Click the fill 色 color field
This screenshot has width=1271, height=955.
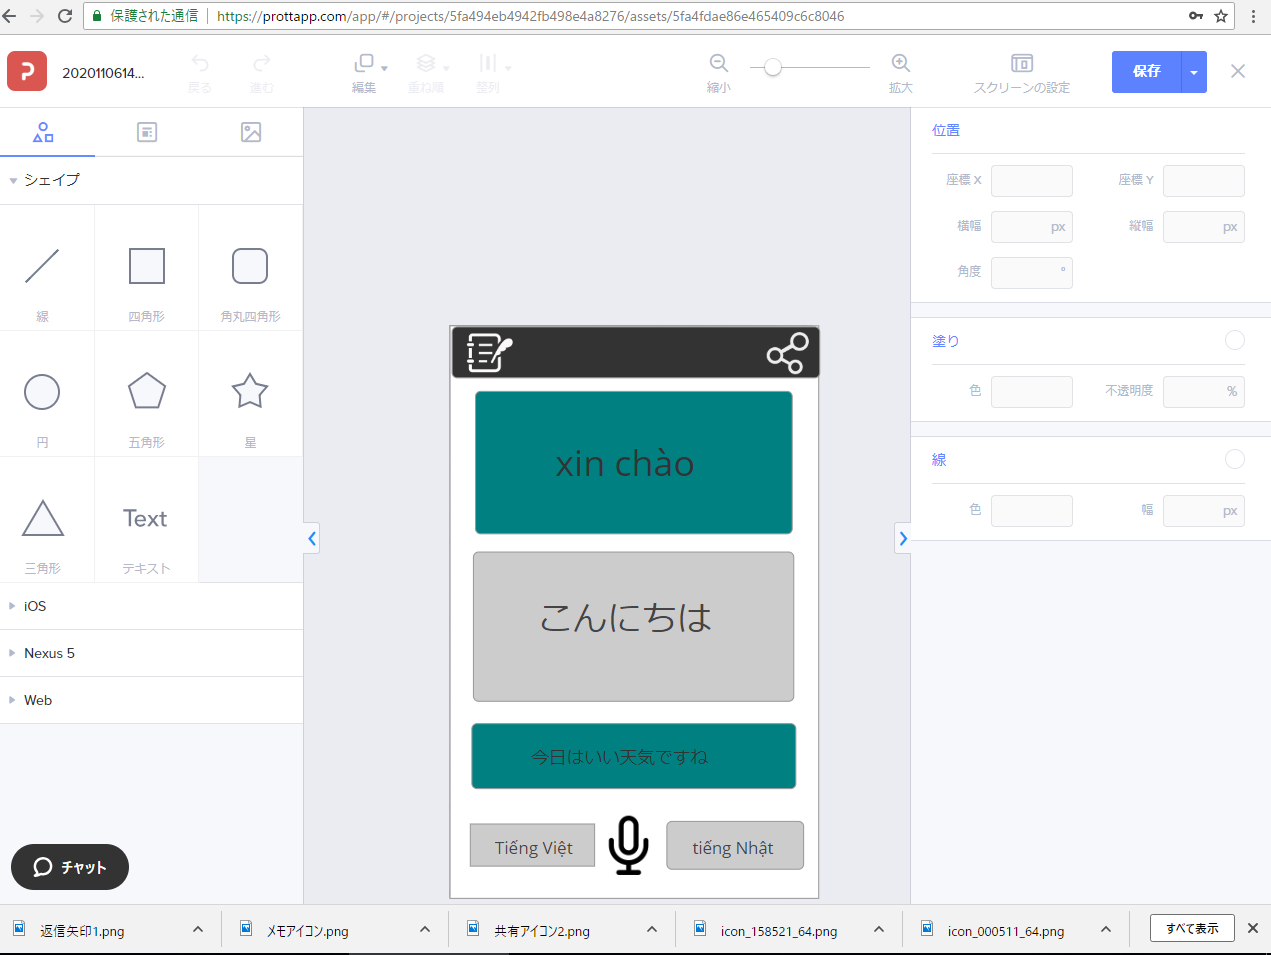point(1032,391)
